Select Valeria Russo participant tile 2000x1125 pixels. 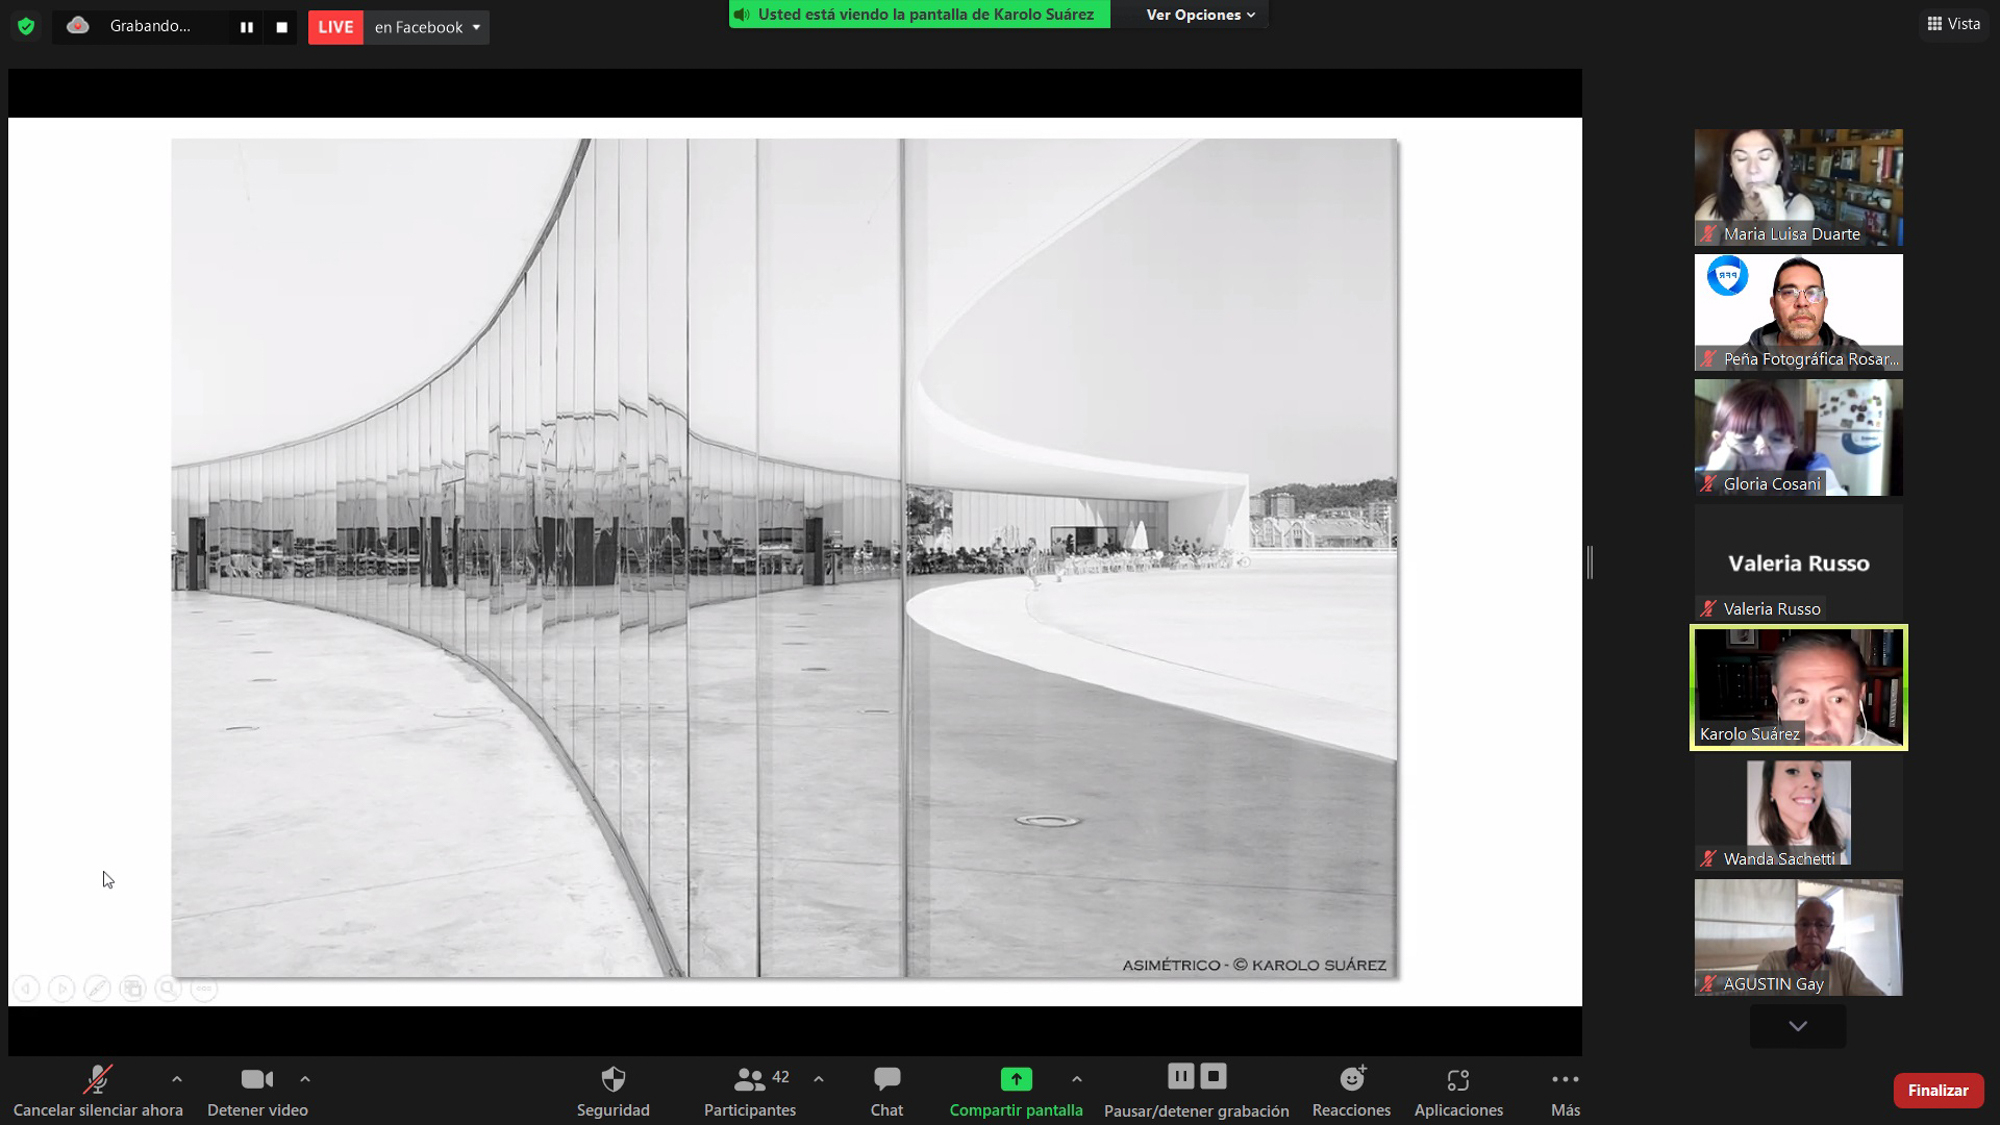[x=1798, y=562]
